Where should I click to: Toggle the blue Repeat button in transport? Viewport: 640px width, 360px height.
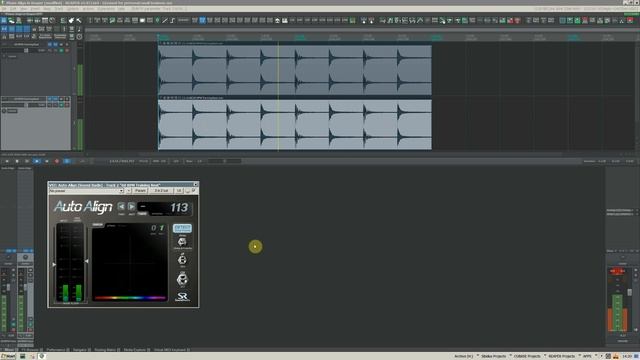tap(67, 161)
